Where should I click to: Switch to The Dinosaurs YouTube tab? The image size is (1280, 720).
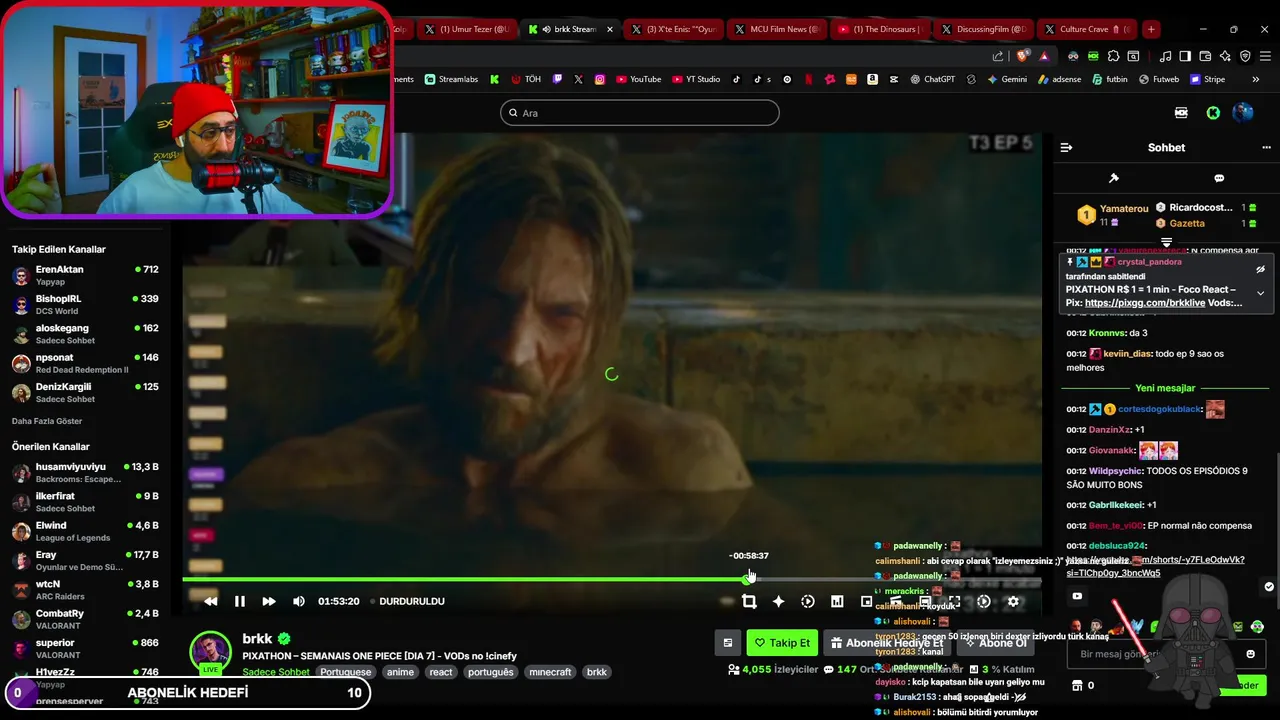[880, 29]
